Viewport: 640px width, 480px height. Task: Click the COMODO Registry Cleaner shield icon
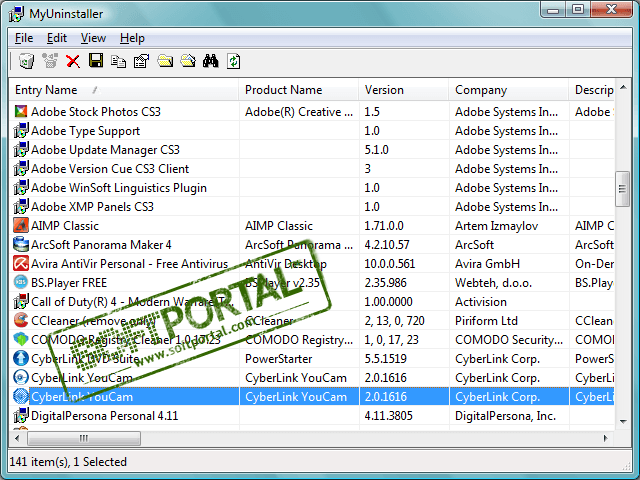click(21, 339)
